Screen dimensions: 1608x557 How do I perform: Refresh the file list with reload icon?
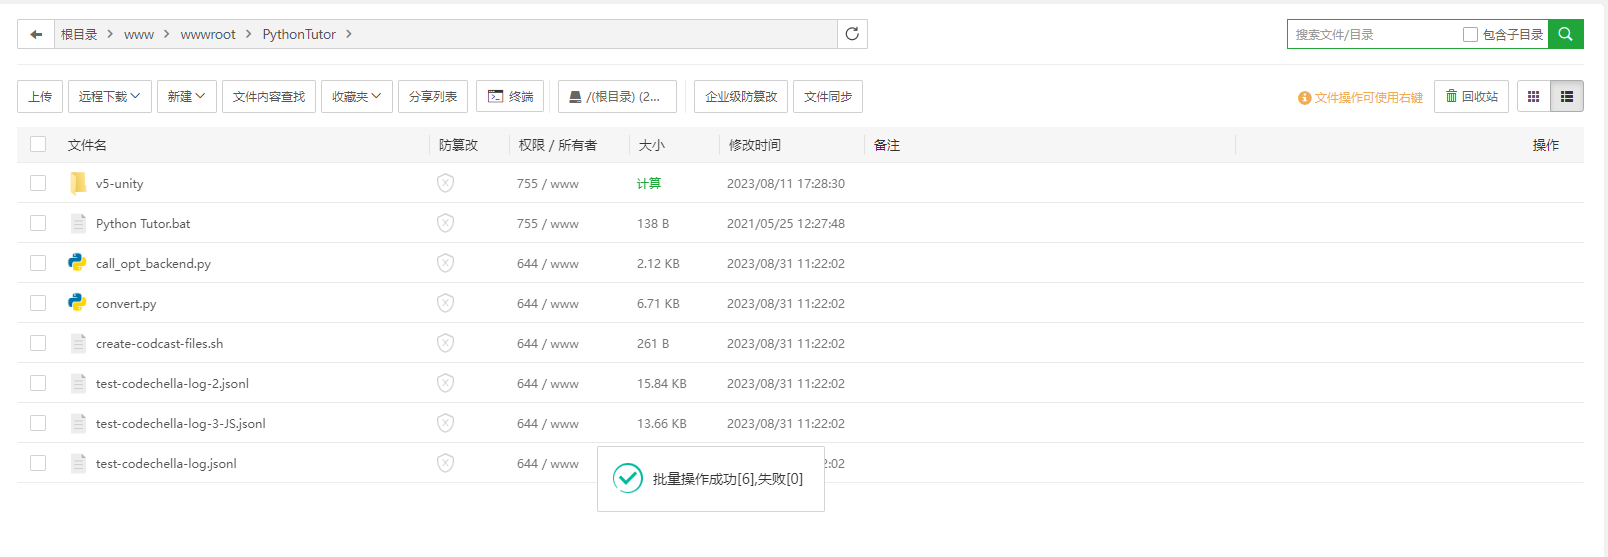852,34
